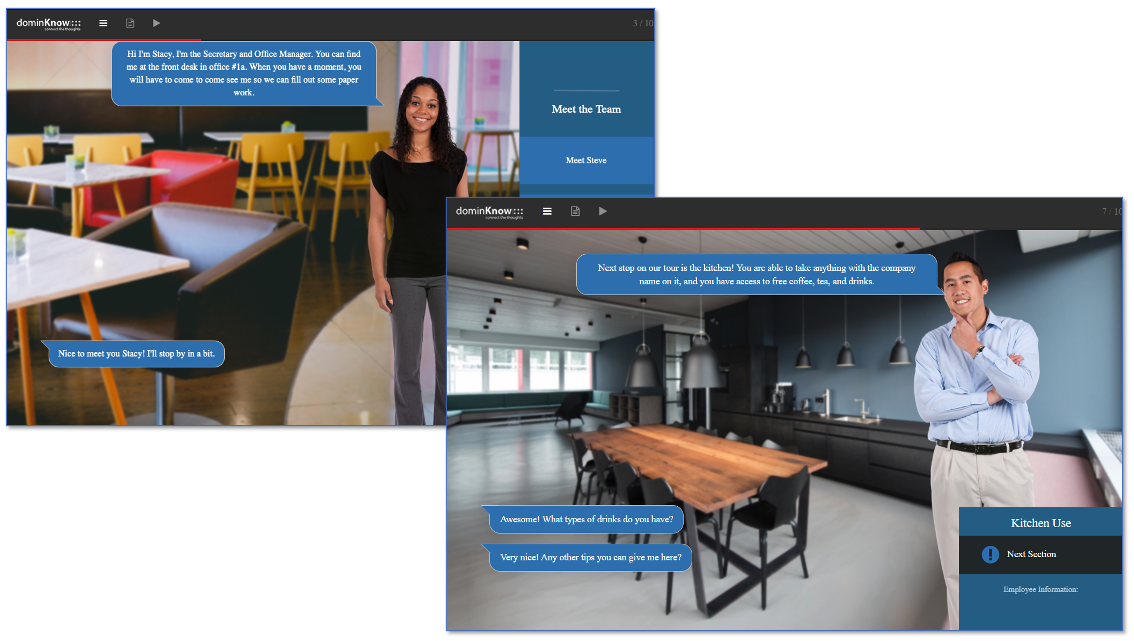The width and height of the screenshot is (1134, 641).
Task: Click the document icon in the kitchen slide toolbar
Action: coord(575,211)
